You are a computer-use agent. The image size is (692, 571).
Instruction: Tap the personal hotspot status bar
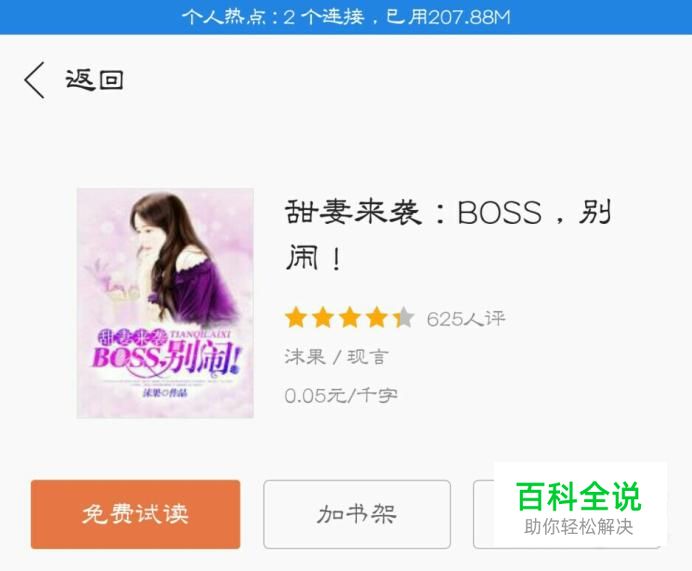click(346, 17)
